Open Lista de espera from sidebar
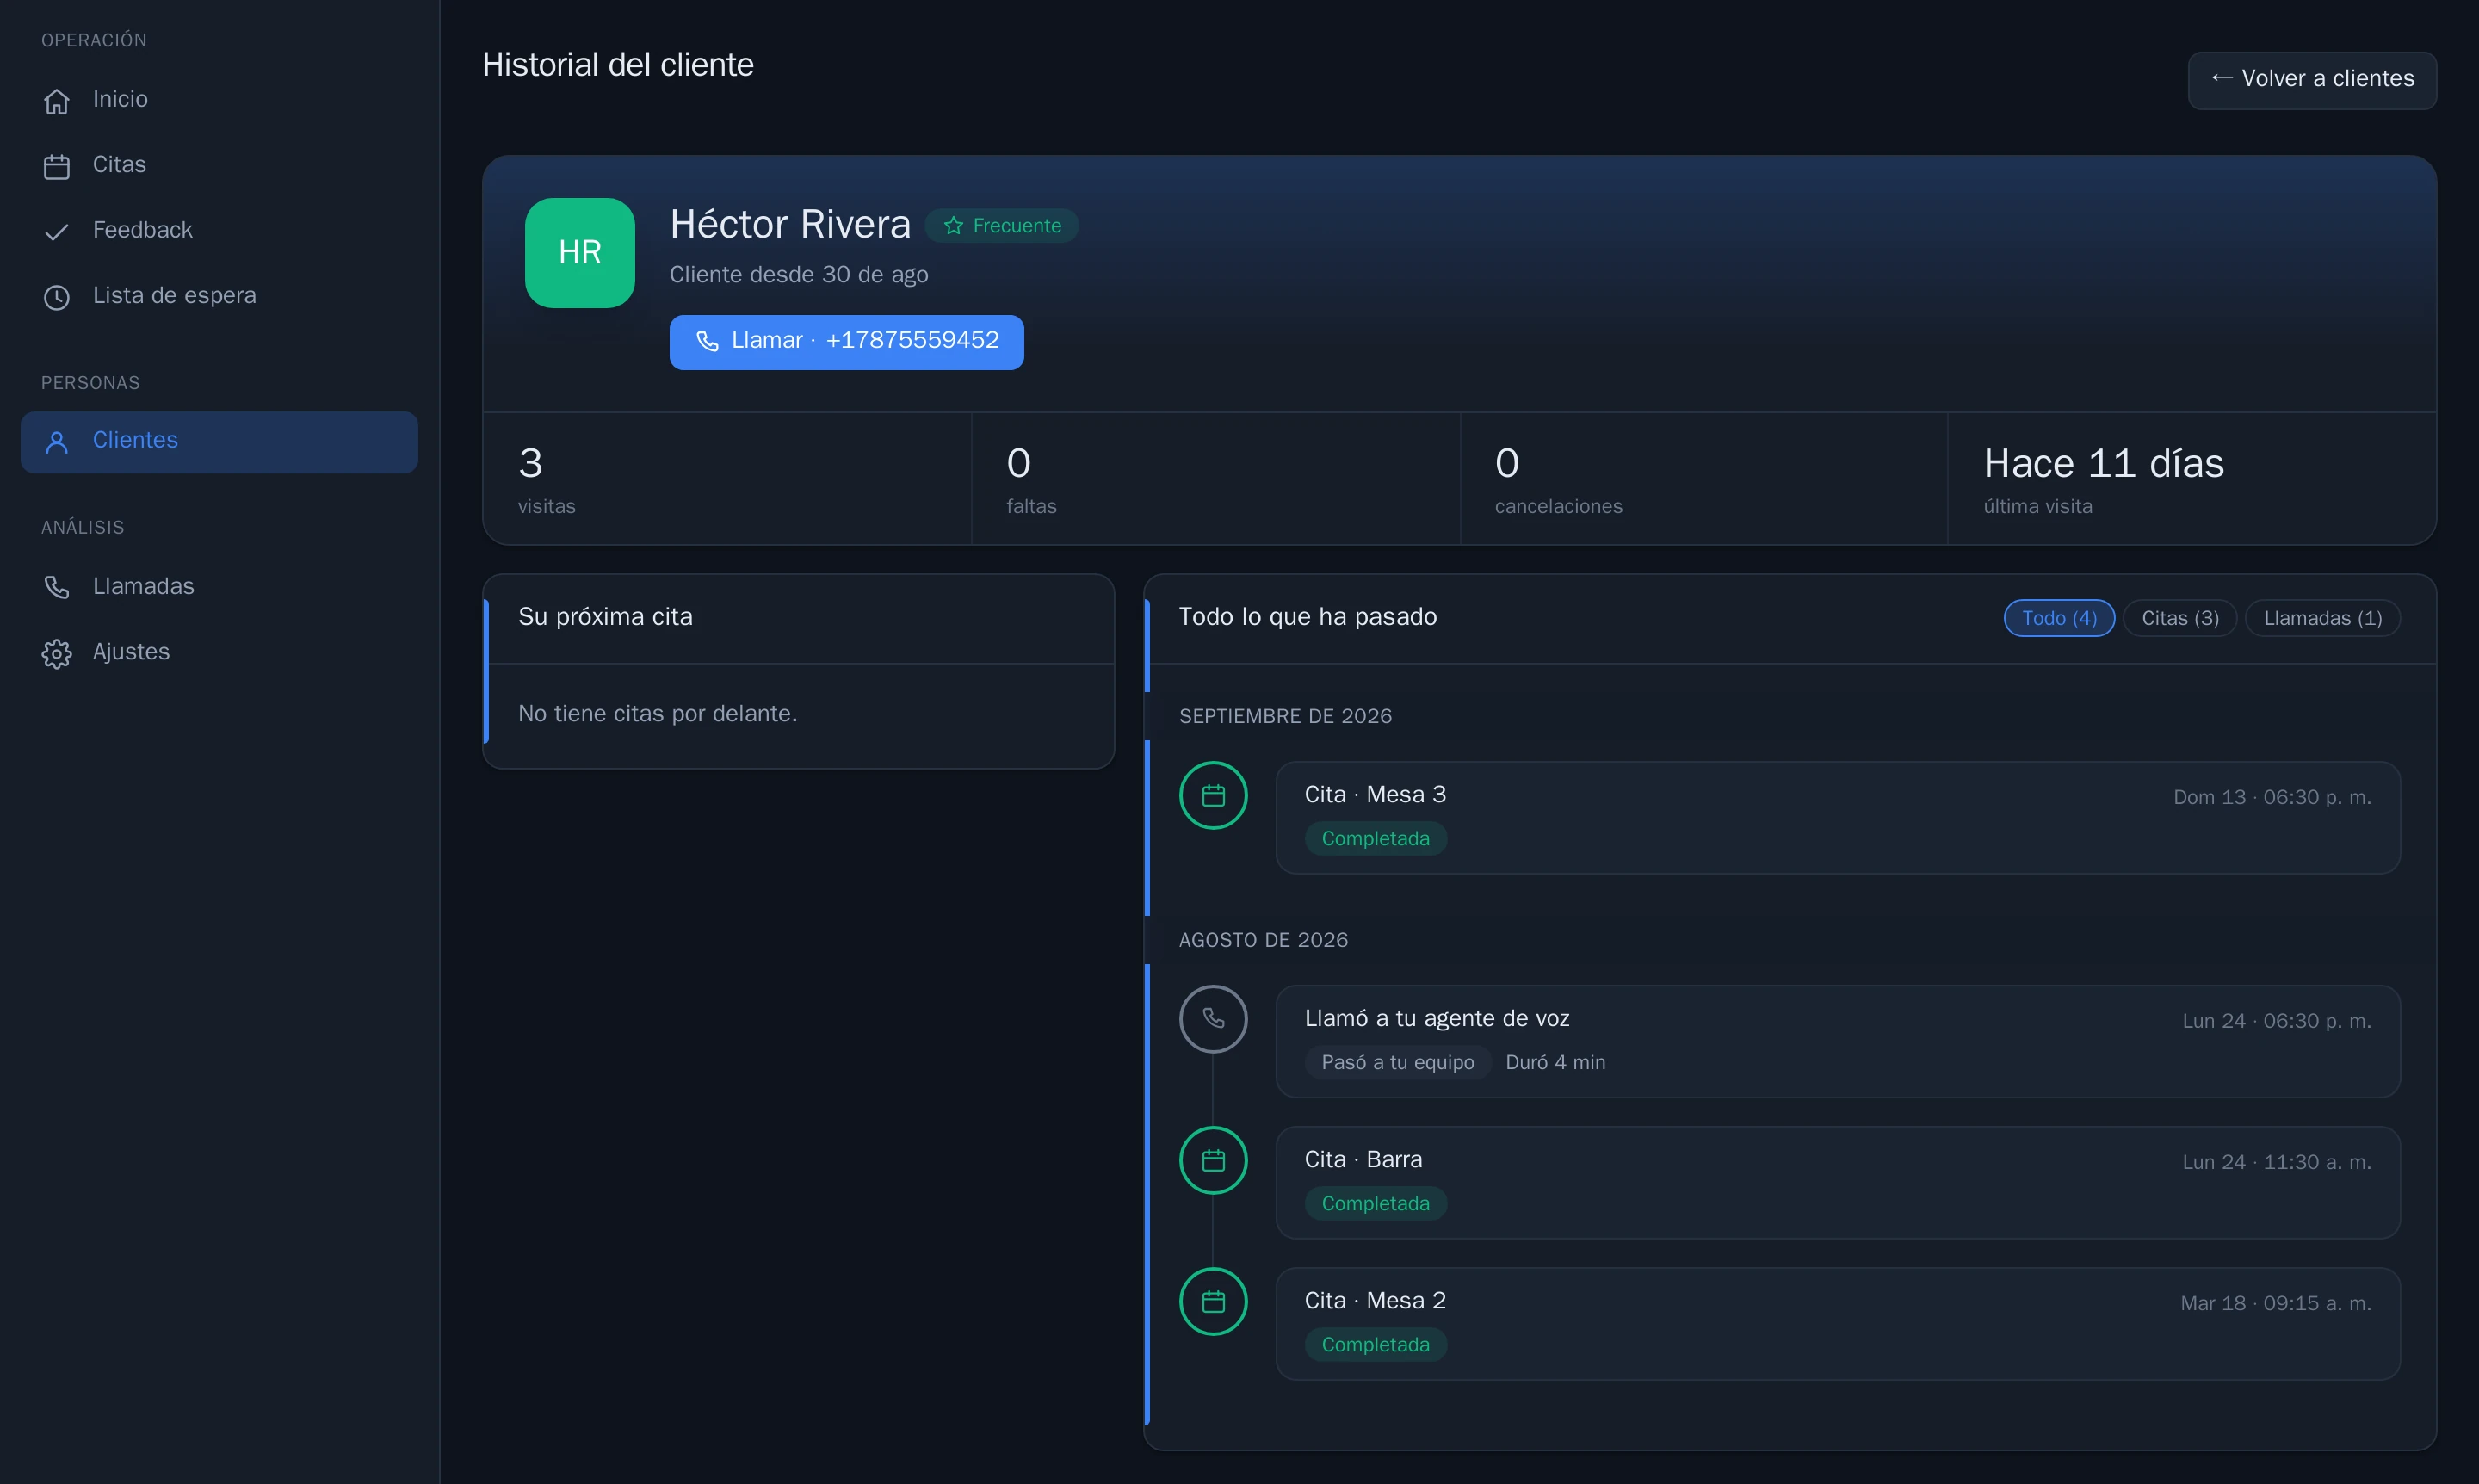2479x1484 pixels. point(219,296)
